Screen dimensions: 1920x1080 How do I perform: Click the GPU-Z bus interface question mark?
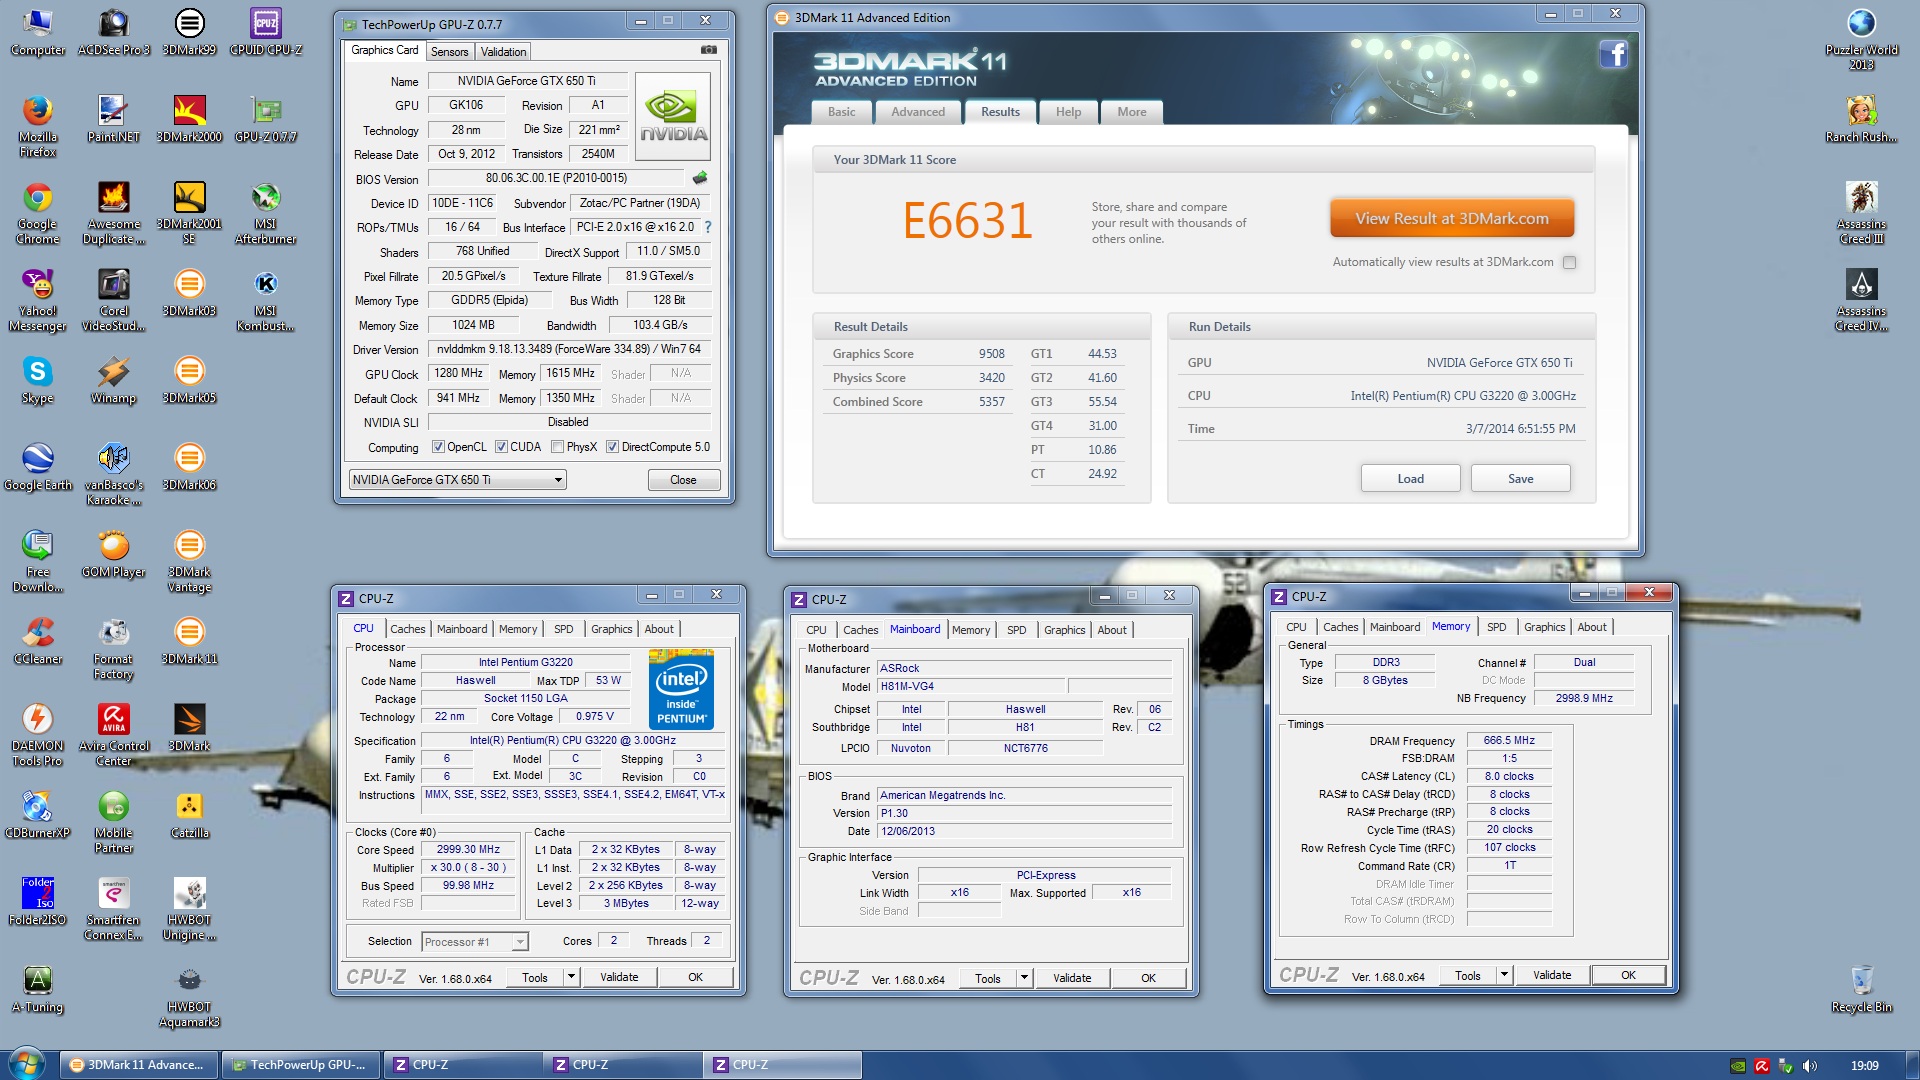click(708, 227)
